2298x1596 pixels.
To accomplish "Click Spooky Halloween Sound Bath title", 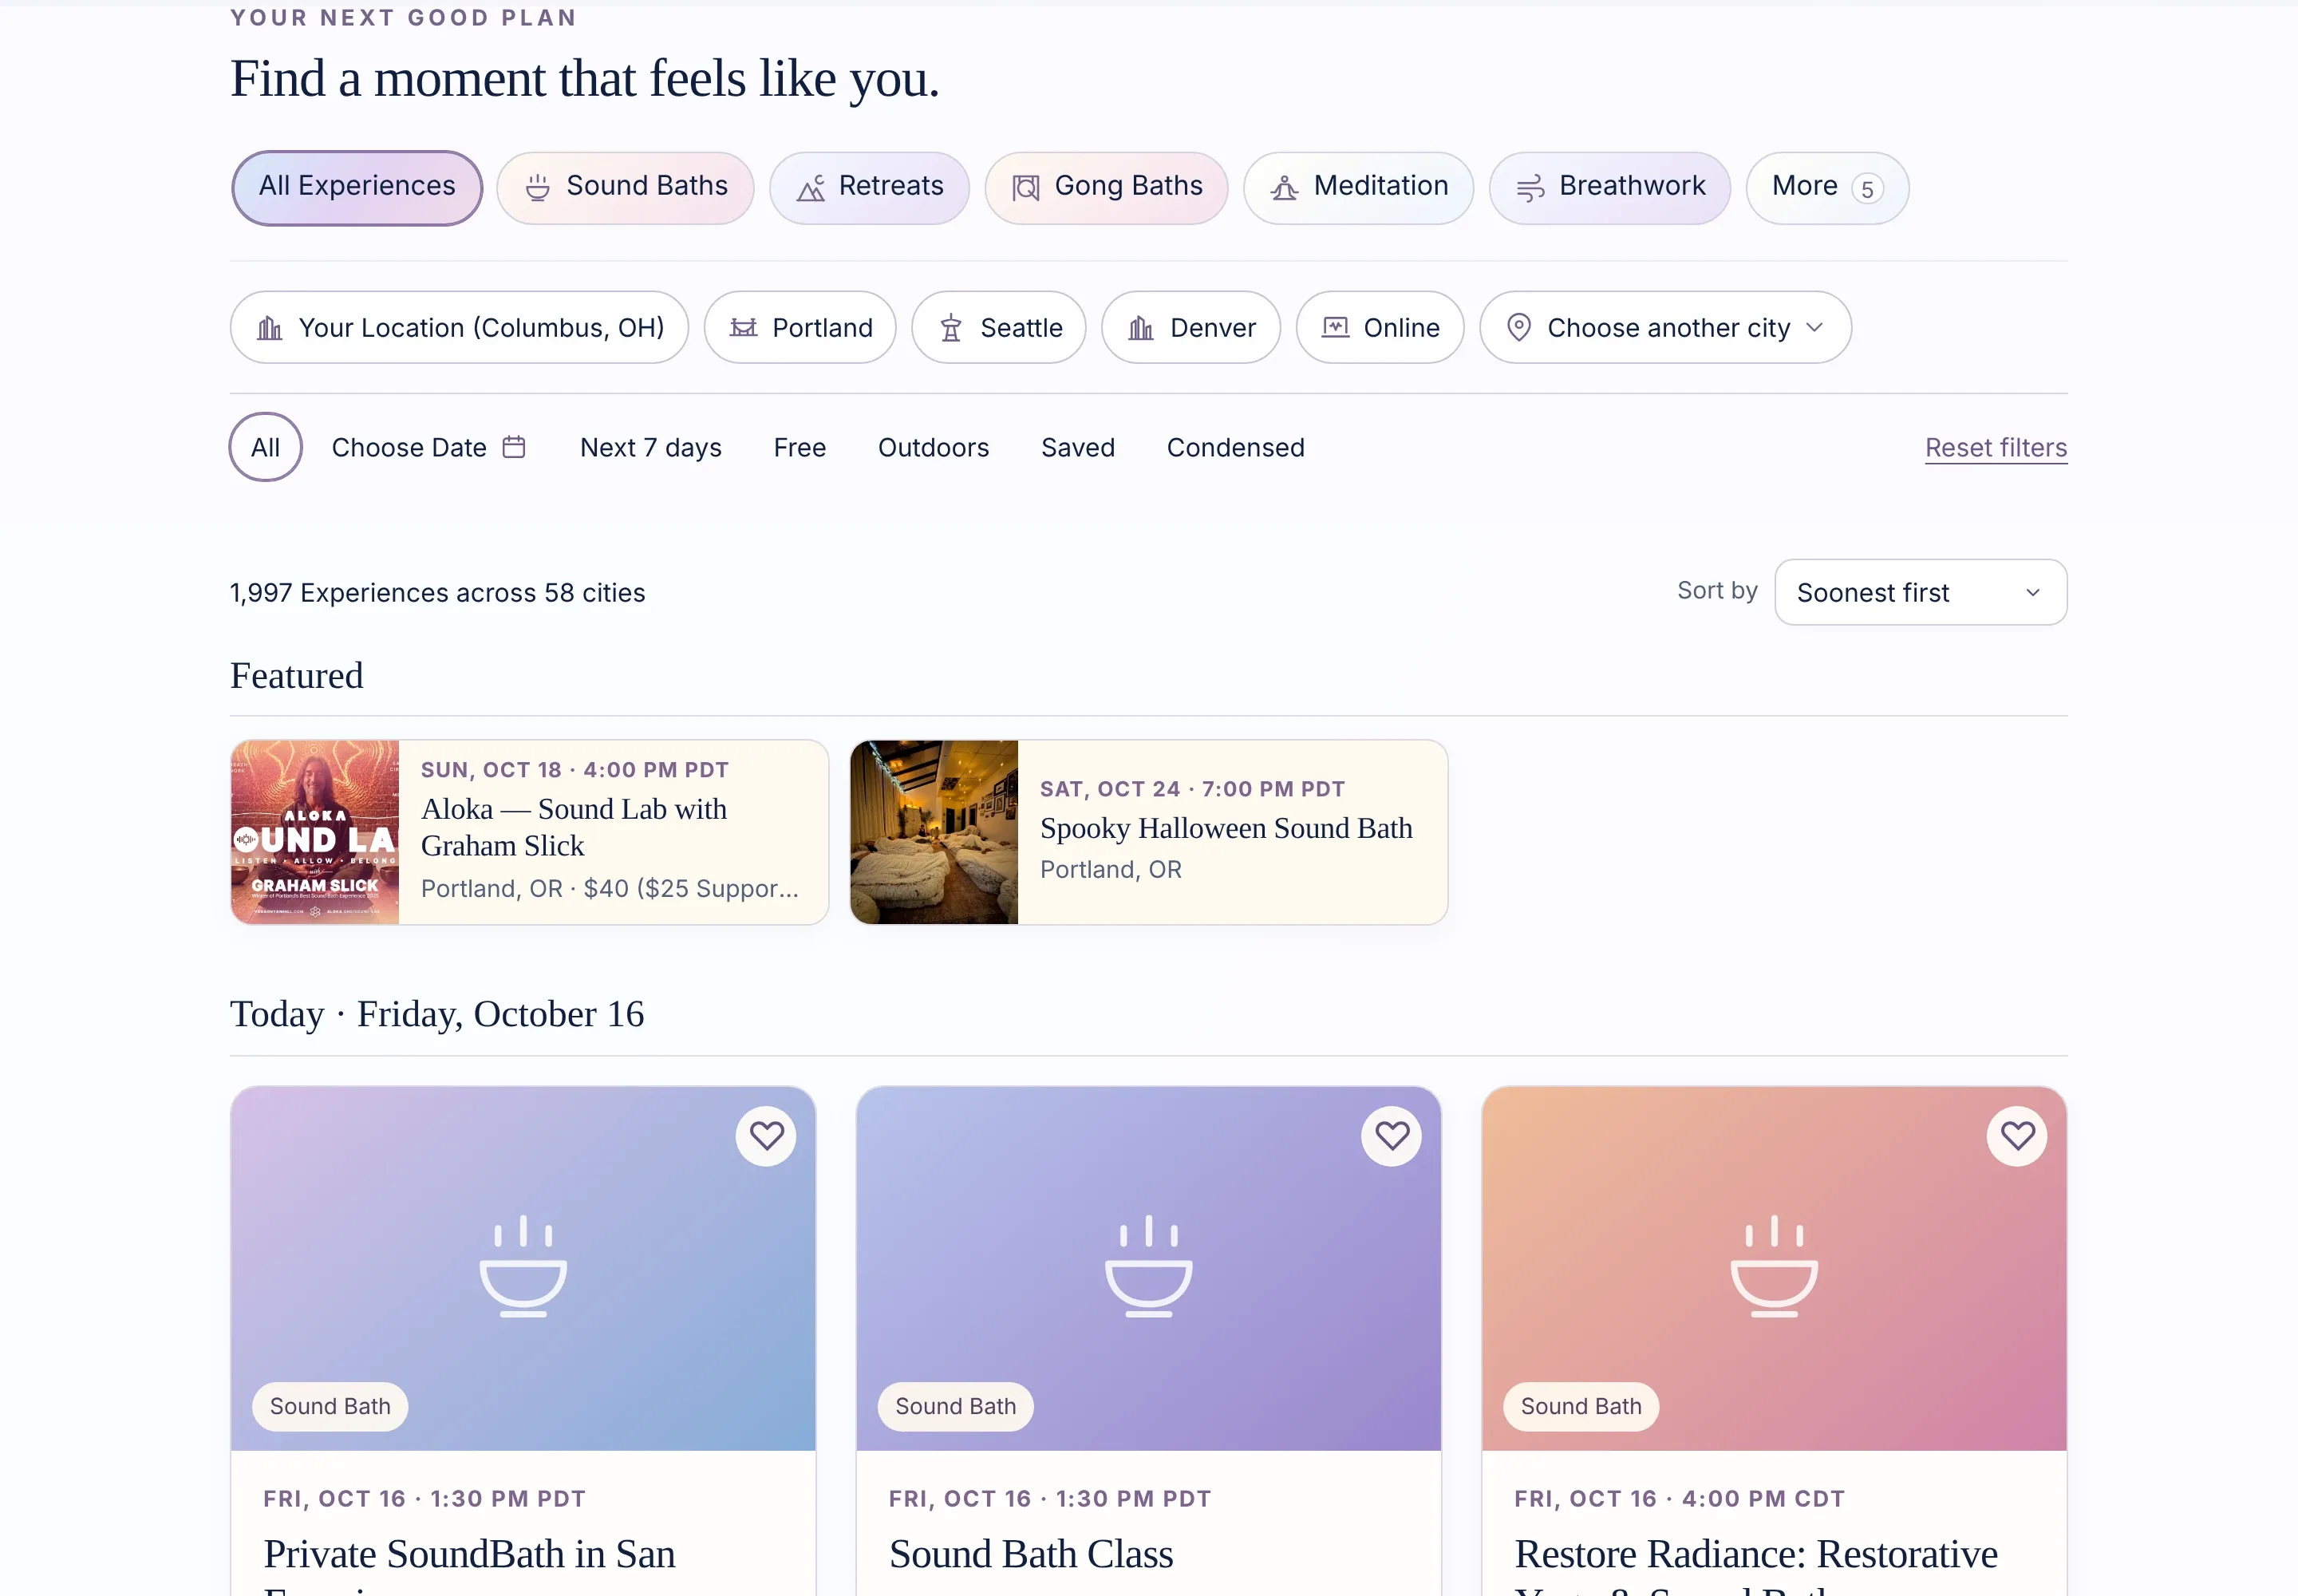I will point(1226,828).
